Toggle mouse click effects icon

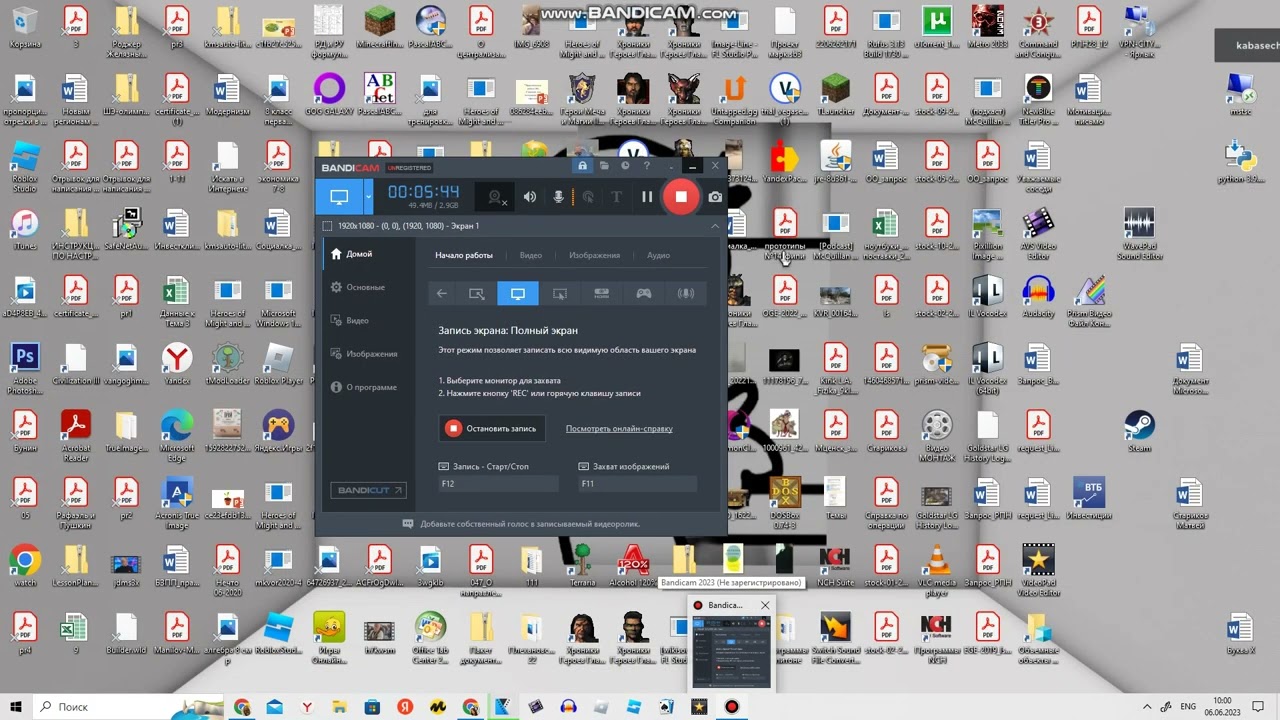tap(588, 197)
